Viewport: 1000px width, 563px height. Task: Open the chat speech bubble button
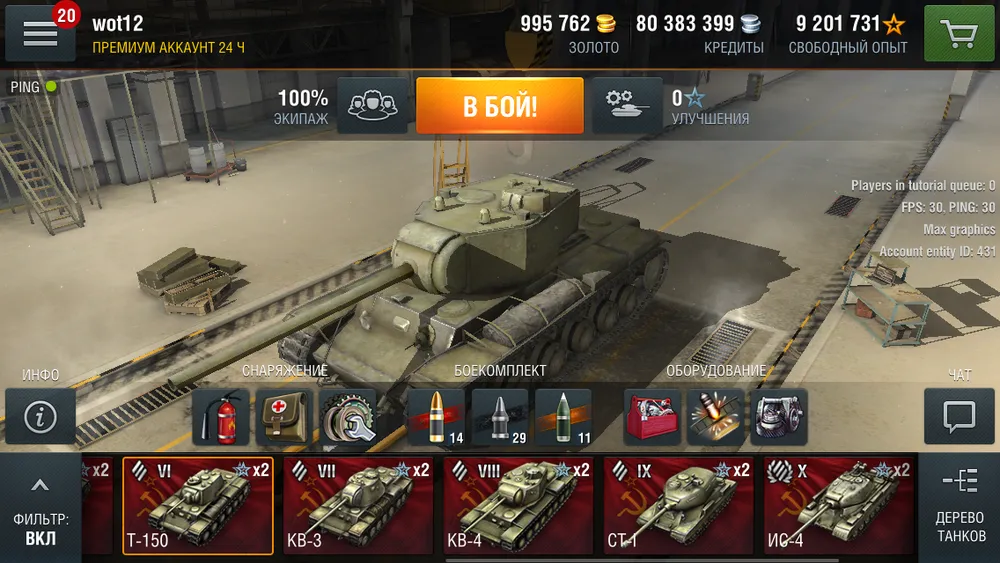click(959, 416)
